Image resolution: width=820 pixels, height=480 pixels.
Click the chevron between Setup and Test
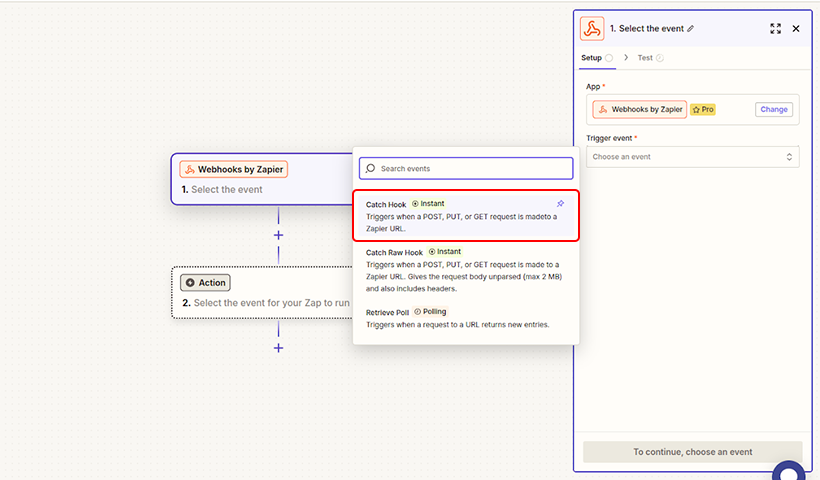(x=626, y=58)
